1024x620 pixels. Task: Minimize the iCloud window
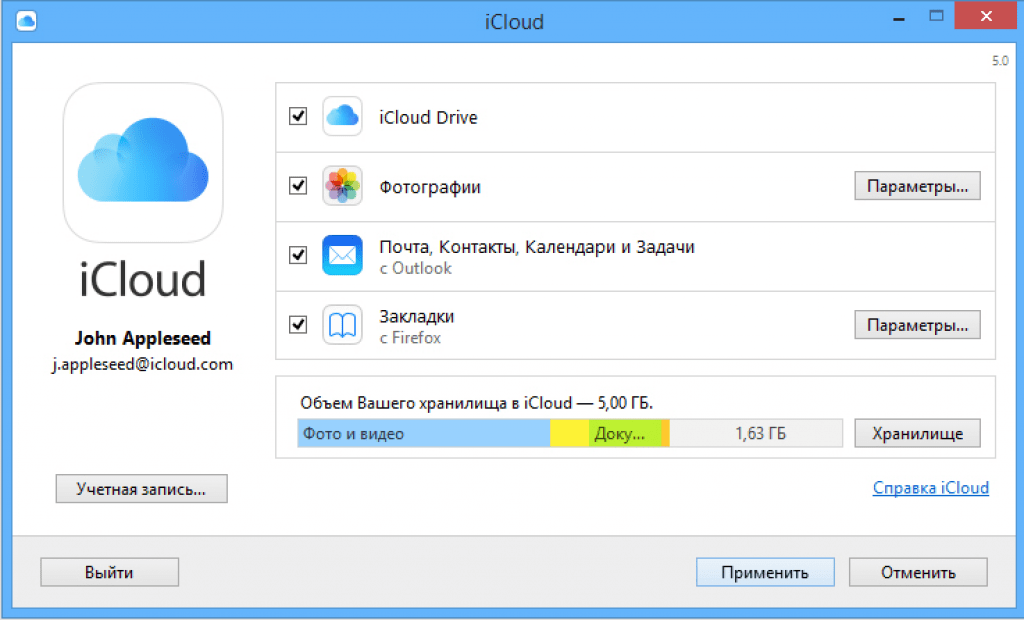(x=899, y=18)
